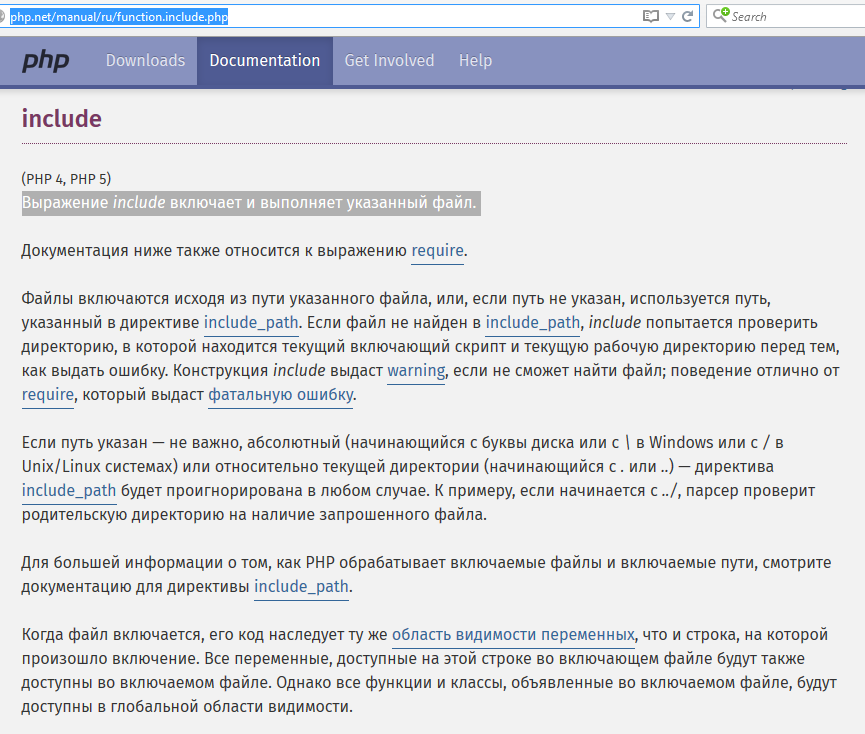This screenshot has width=865, height=734.
Task: Follow the require link in second paragraph
Action: 437,250
